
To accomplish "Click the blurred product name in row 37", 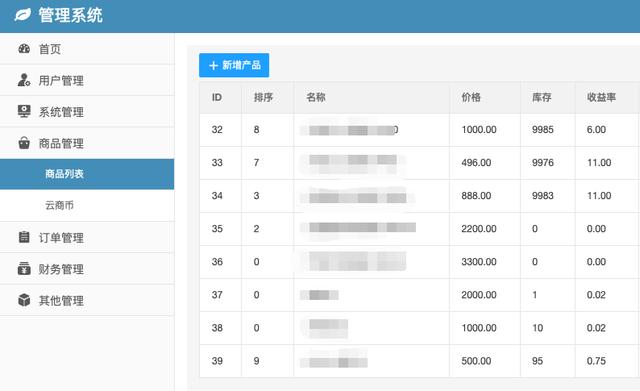I will pyautogui.click(x=319, y=295).
